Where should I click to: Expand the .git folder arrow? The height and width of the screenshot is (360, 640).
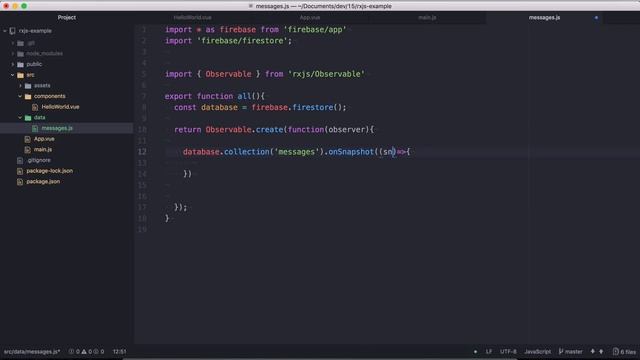click(x=13, y=43)
